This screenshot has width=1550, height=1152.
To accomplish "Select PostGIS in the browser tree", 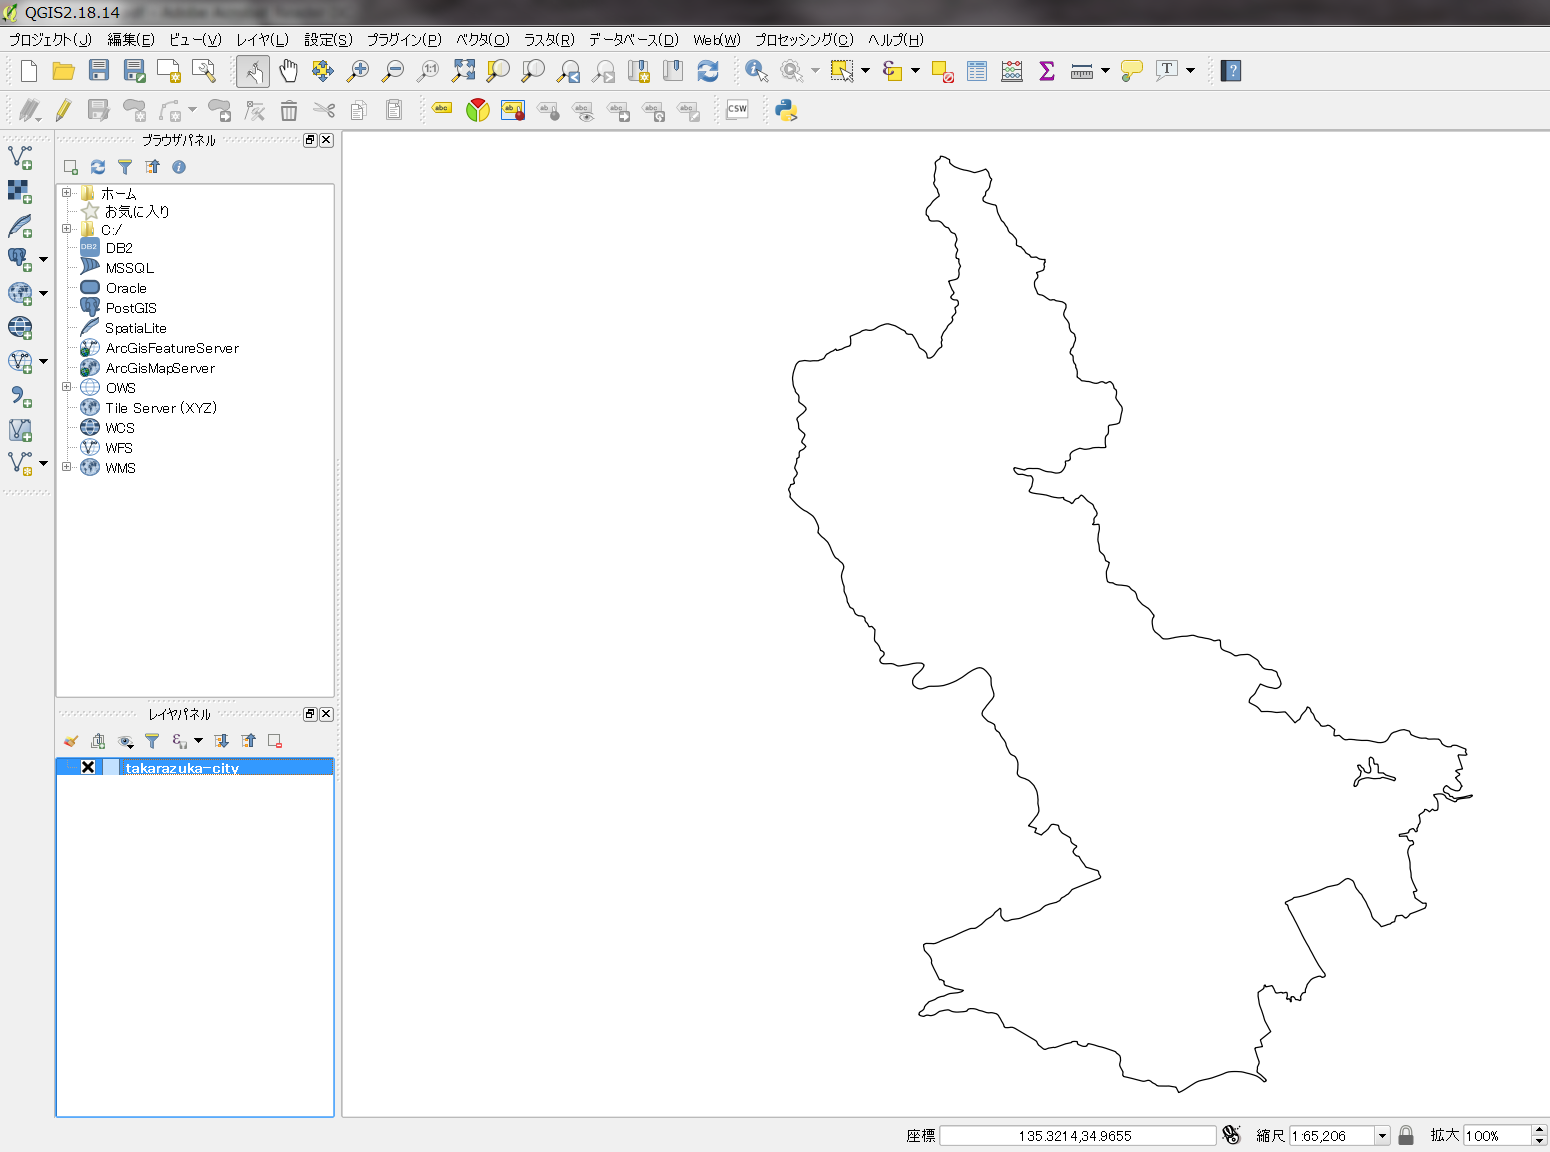I will 131,308.
